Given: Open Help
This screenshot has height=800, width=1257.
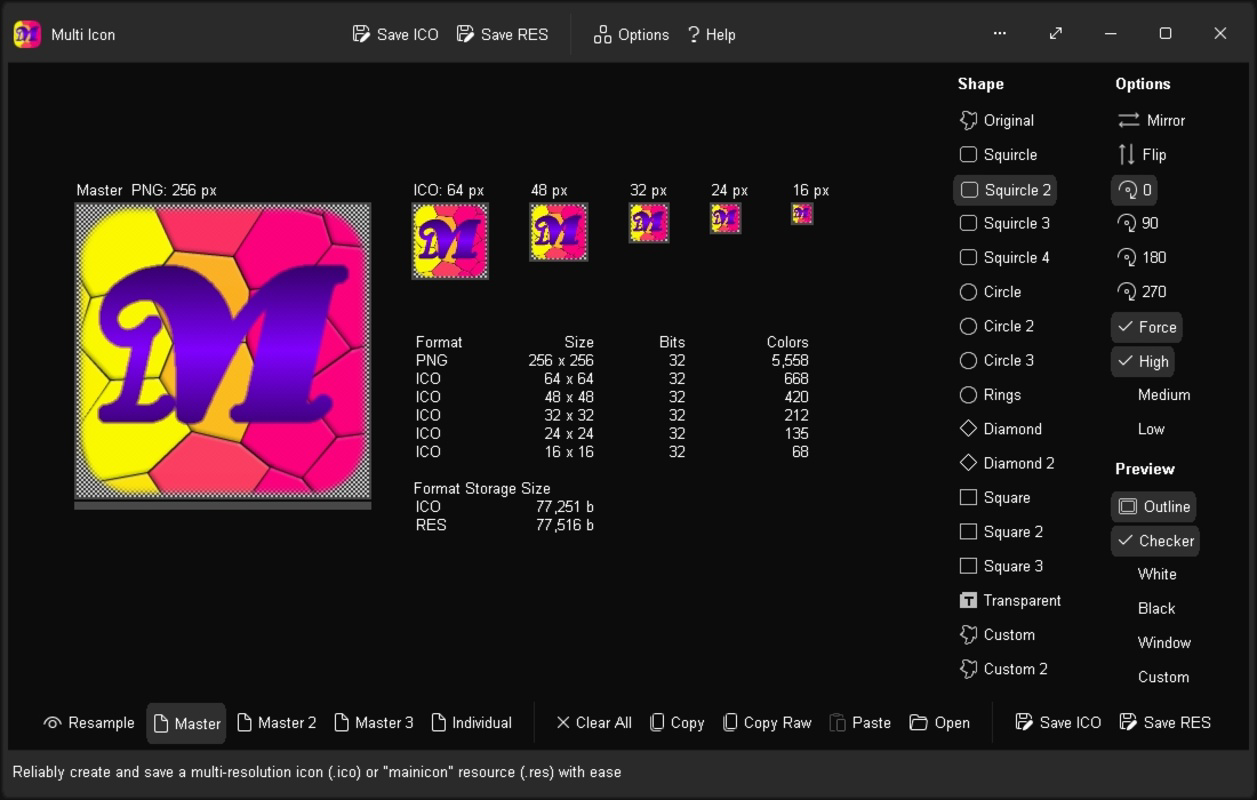Looking at the screenshot, I should point(711,33).
